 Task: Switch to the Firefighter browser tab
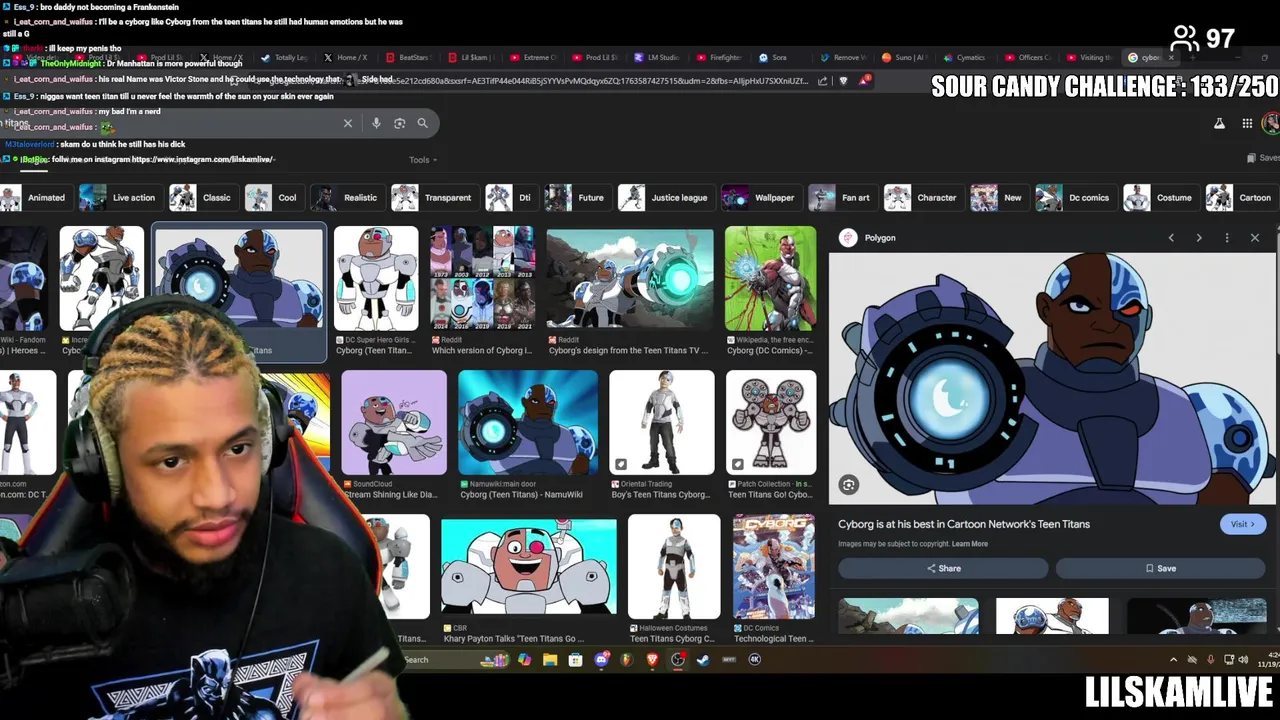point(720,57)
